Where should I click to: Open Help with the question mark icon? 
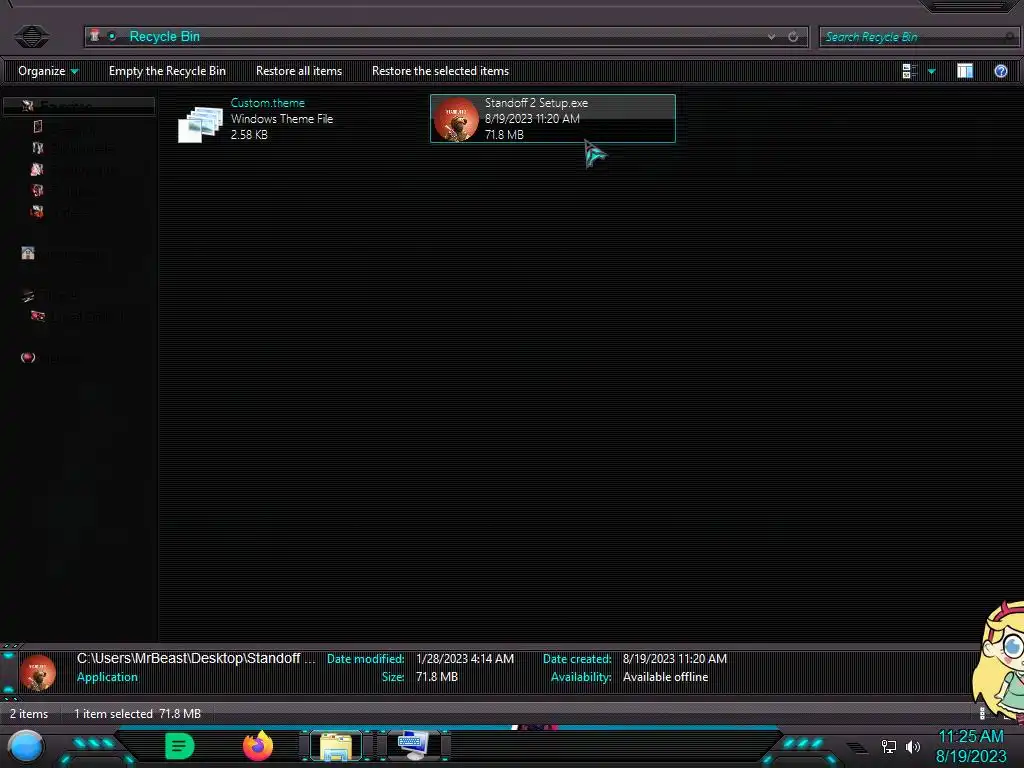(1000, 71)
